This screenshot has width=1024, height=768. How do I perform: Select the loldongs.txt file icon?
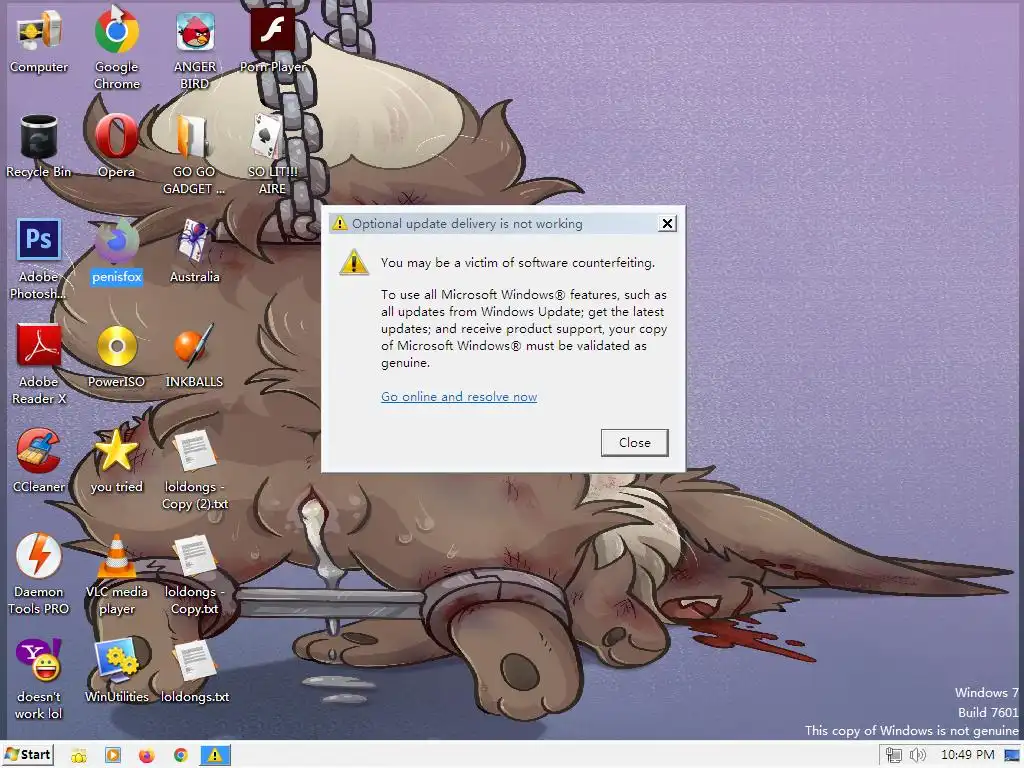pos(195,673)
